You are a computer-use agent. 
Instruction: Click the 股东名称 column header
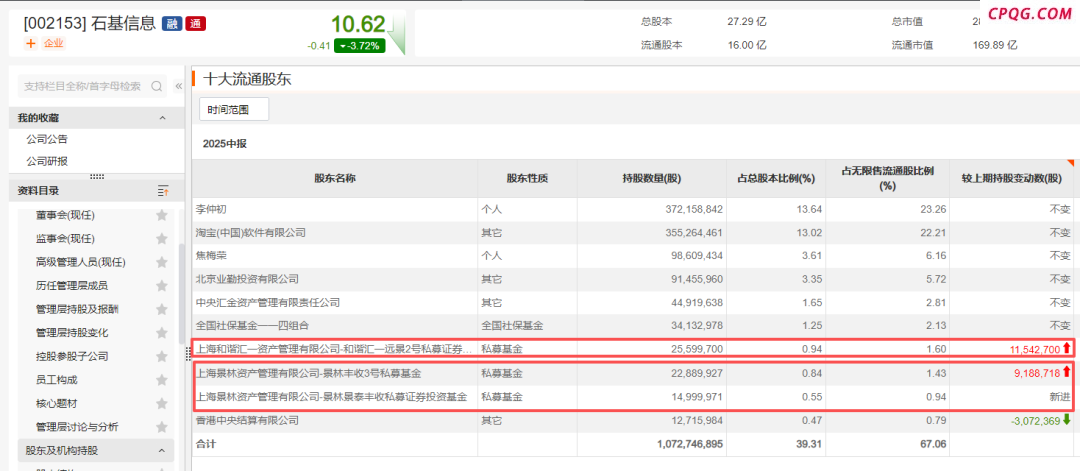tap(335, 179)
